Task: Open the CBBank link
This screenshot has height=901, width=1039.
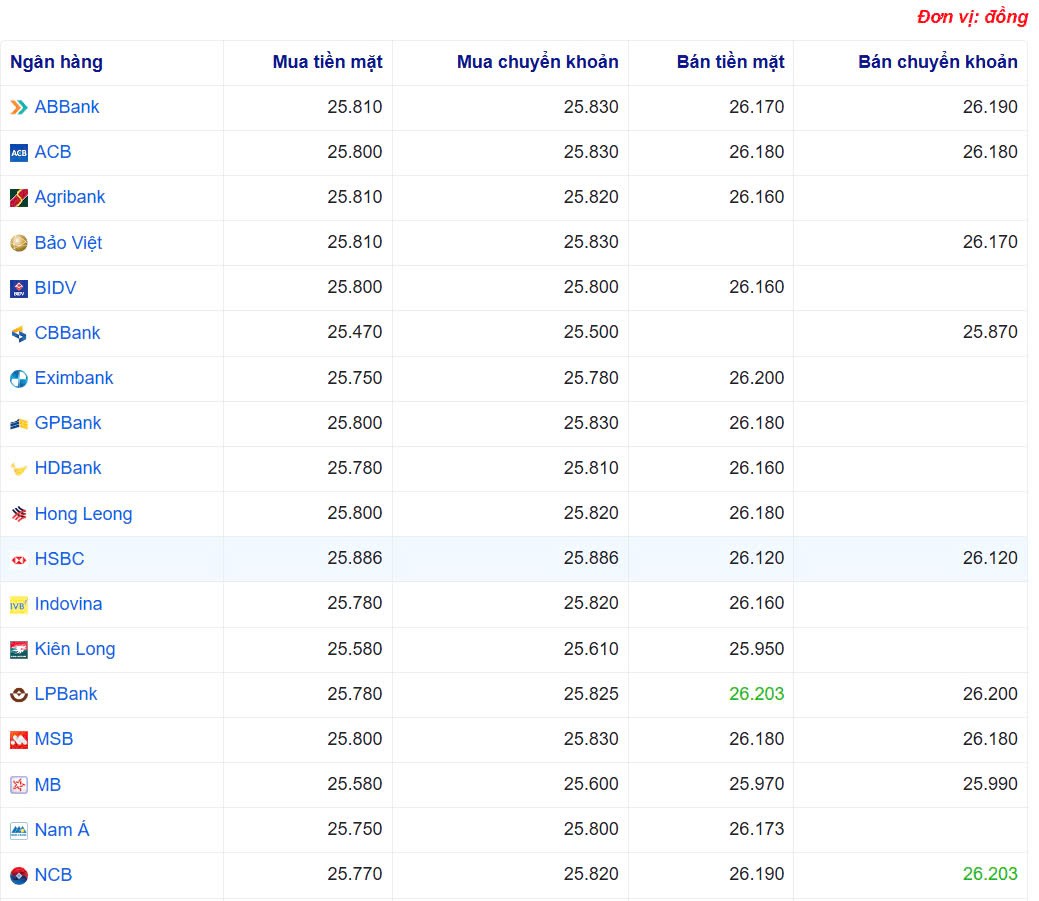Action: 67,333
